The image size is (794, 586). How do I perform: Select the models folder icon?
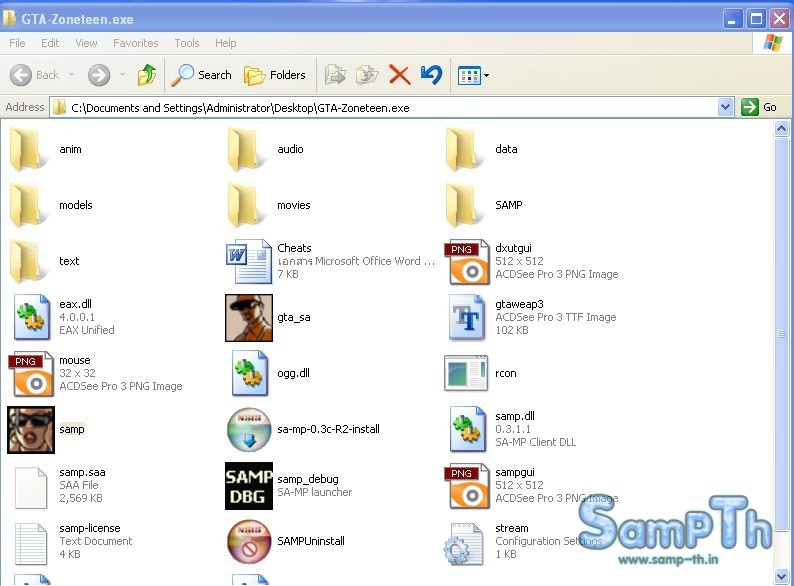(30, 205)
